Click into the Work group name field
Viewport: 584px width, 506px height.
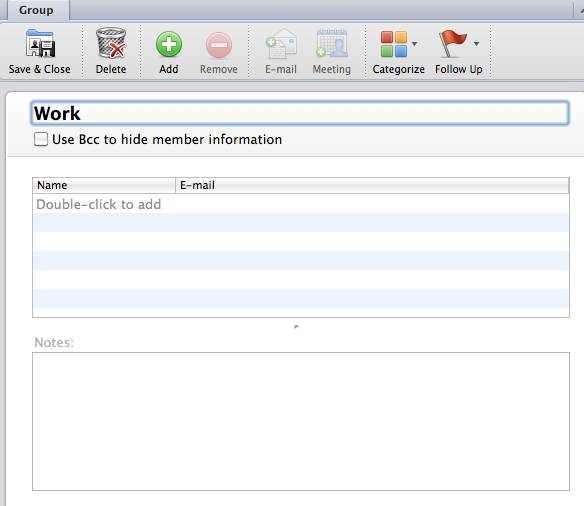300,113
